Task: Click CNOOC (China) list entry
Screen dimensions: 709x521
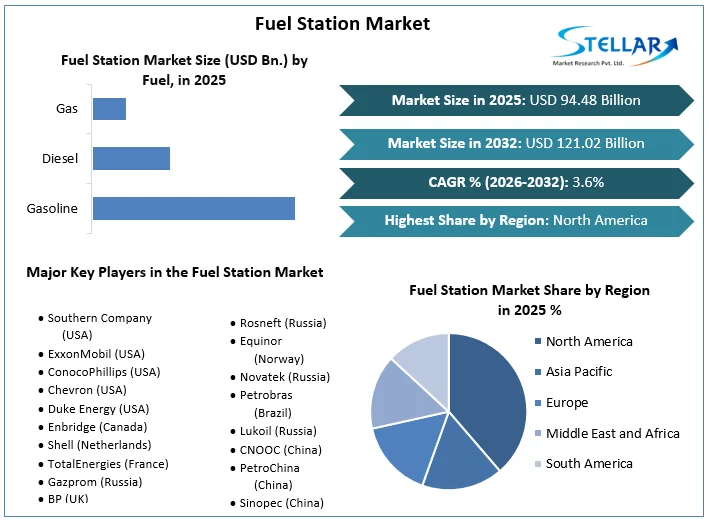Action: point(277,450)
